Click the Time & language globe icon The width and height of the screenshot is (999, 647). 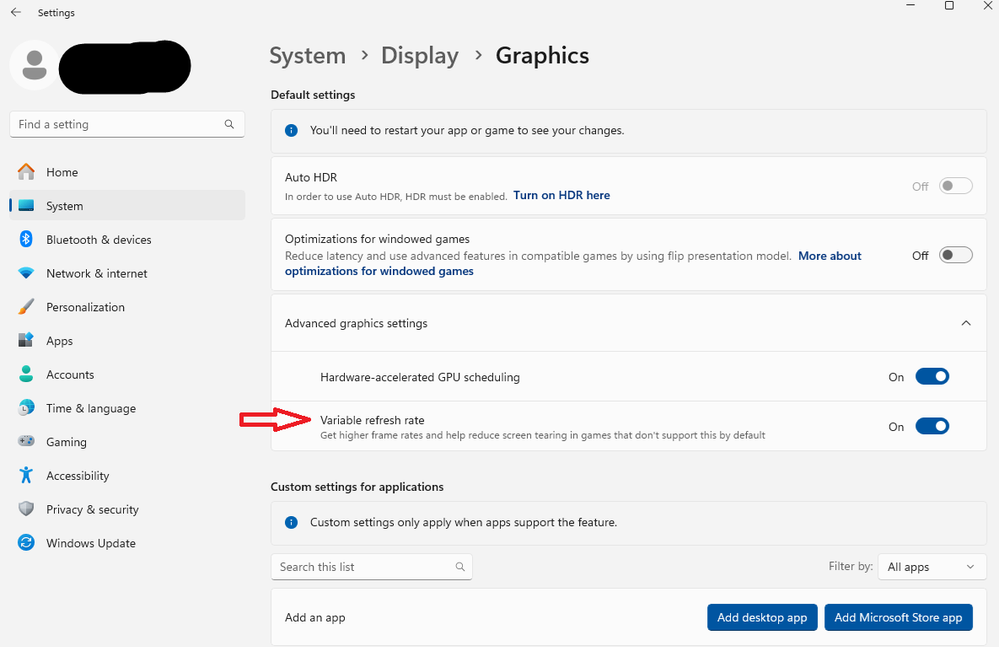click(26, 408)
